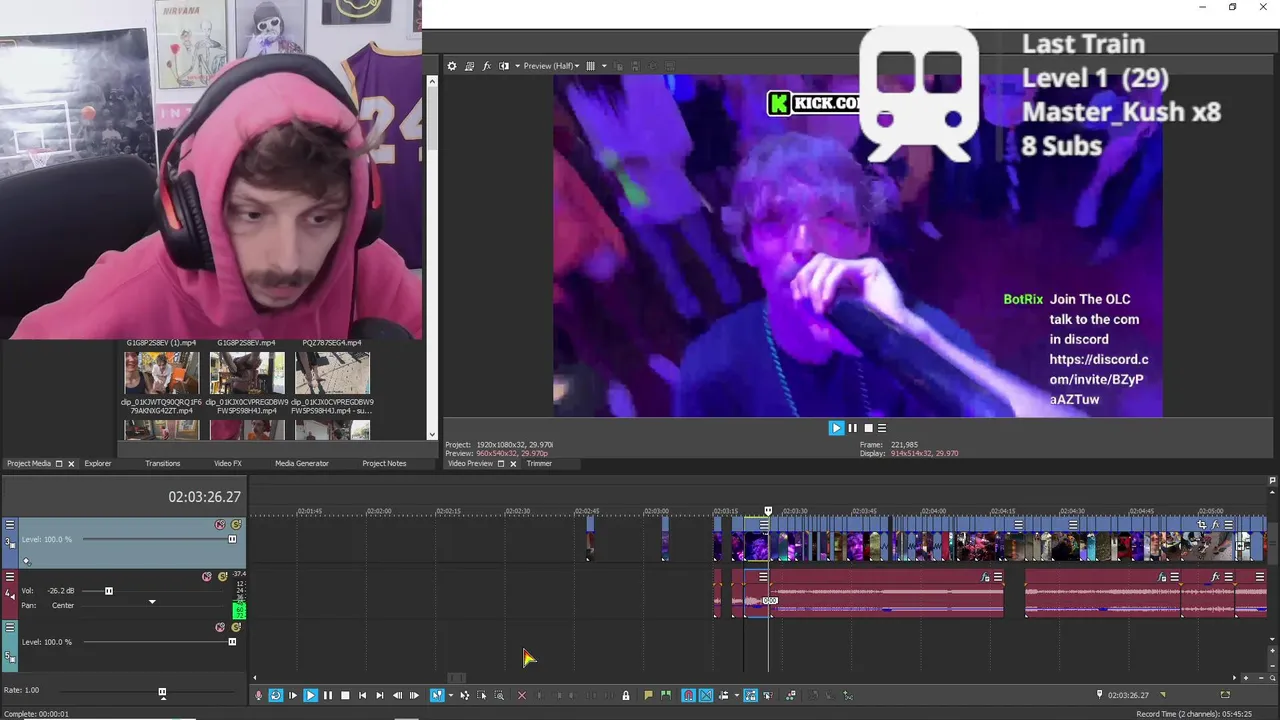Switch to Trimmer tab
The image size is (1280, 720).
(x=539, y=464)
